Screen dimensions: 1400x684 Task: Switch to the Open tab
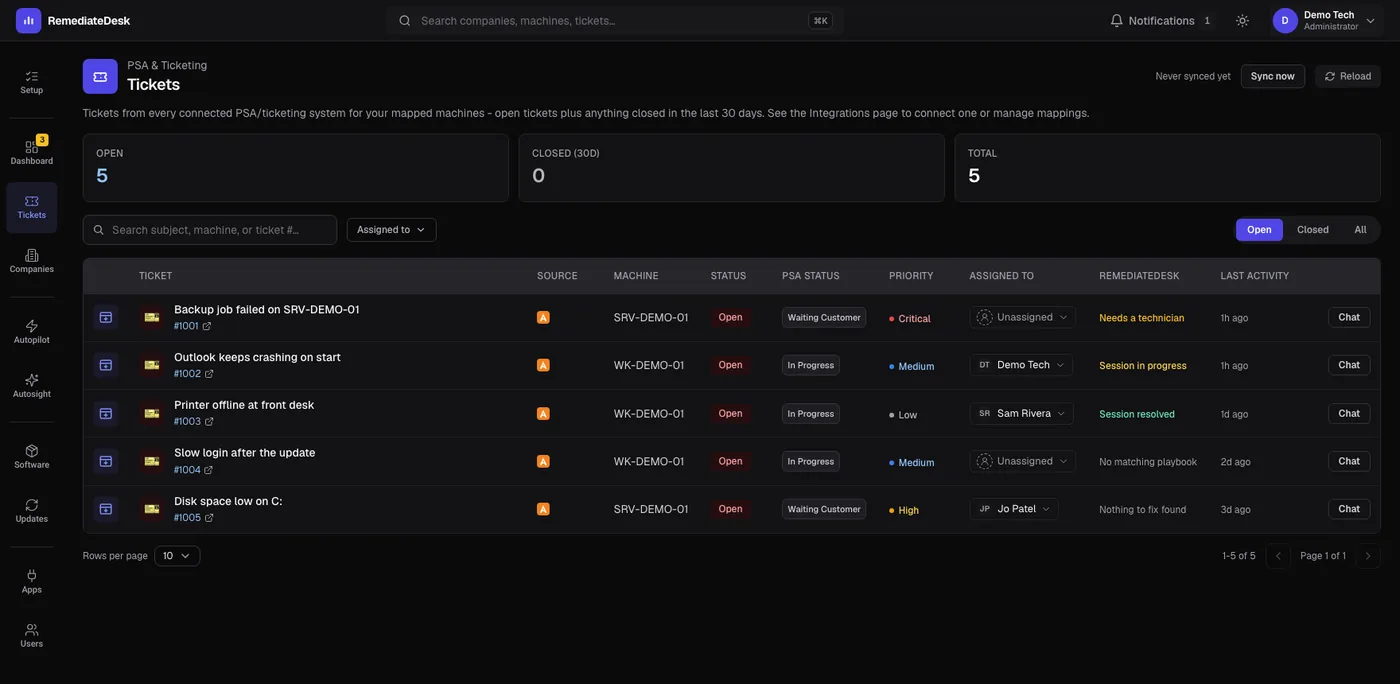point(1259,230)
